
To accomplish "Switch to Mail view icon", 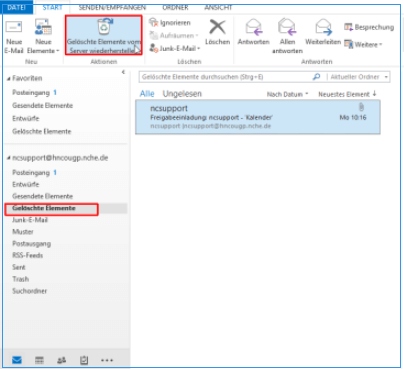I will coord(17,360).
